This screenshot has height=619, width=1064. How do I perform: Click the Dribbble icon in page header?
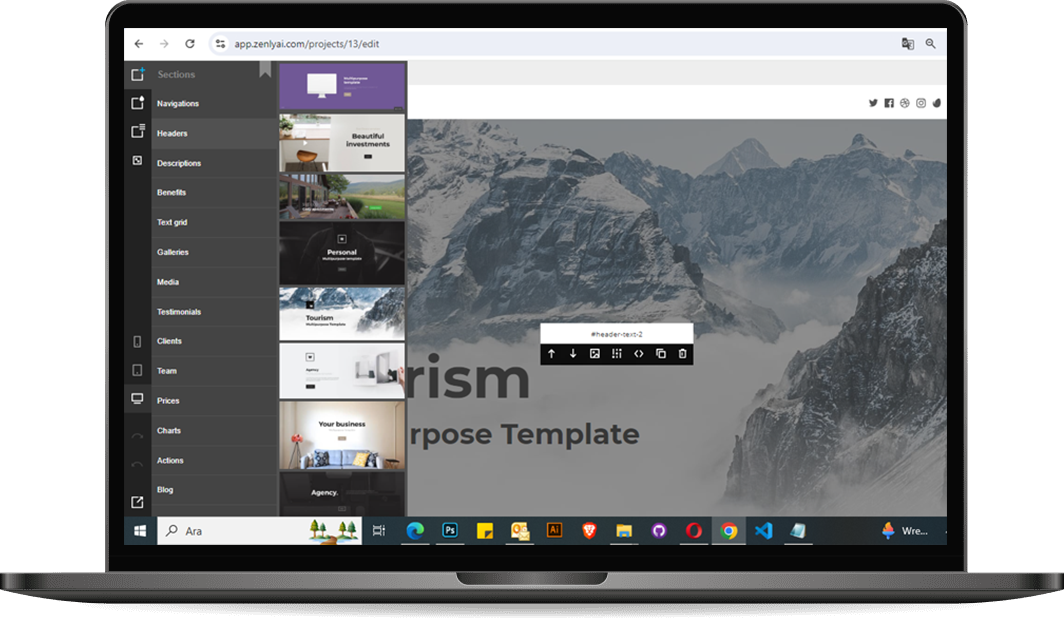905,103
